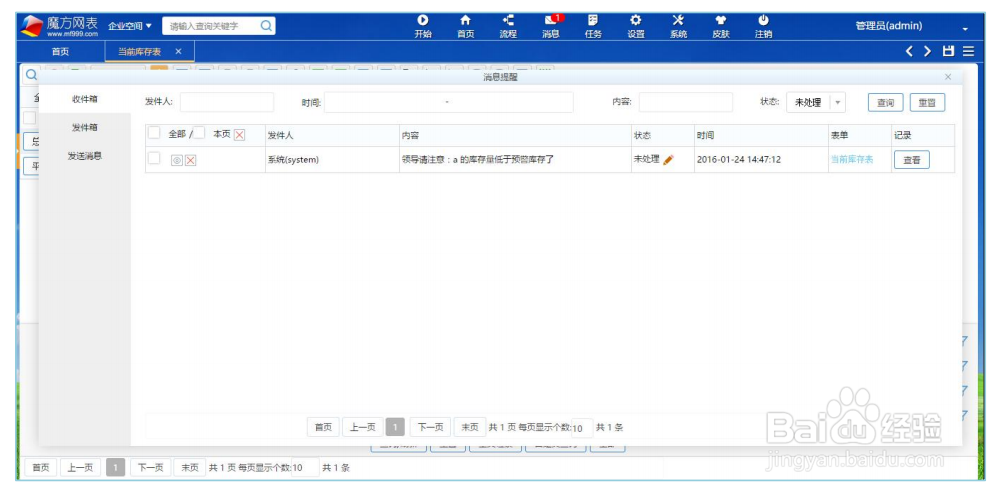Click the eye view icon in system message row
The height and width of the screenshot is (494, 999).
(x=177, y=161)
